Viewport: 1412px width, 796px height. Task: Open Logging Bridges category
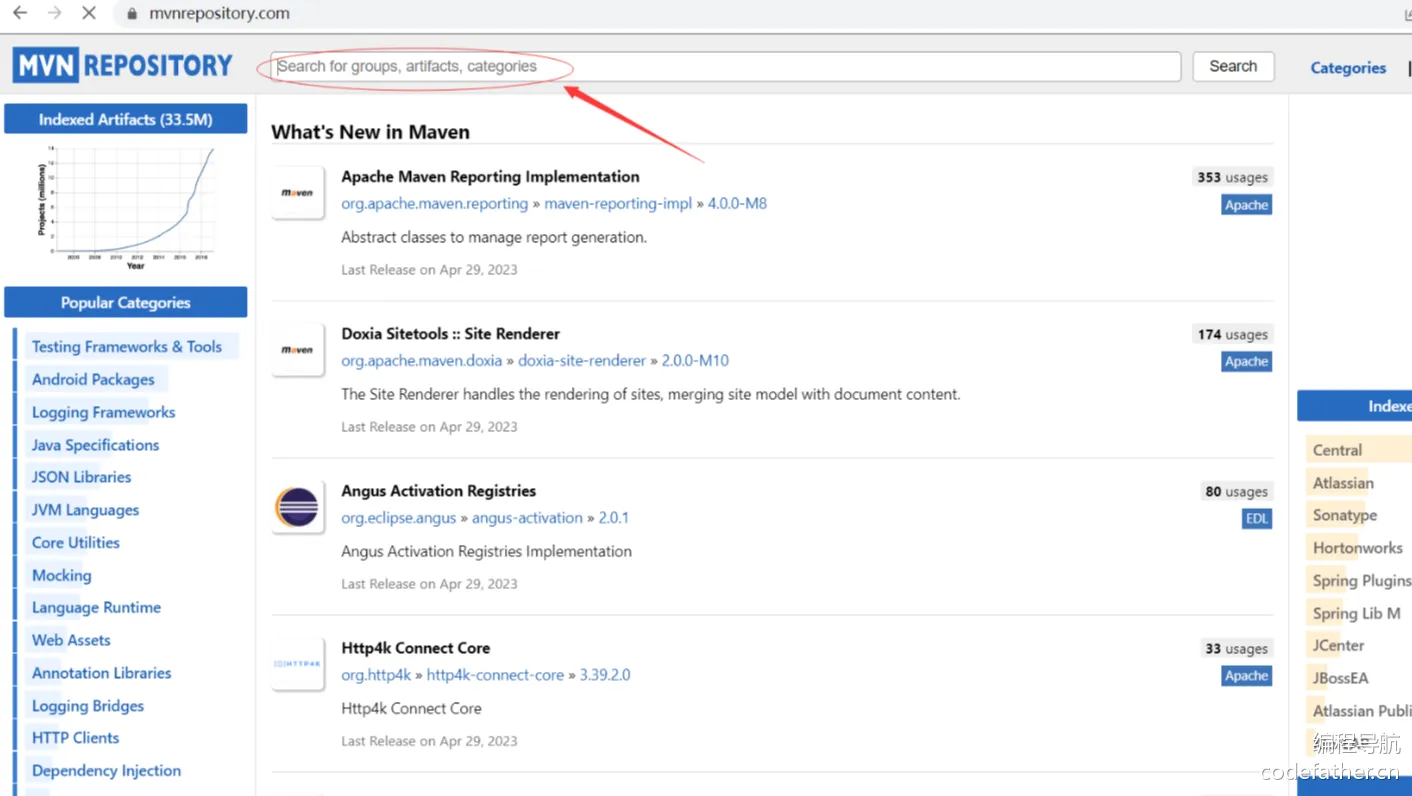[x=88, y=706]
